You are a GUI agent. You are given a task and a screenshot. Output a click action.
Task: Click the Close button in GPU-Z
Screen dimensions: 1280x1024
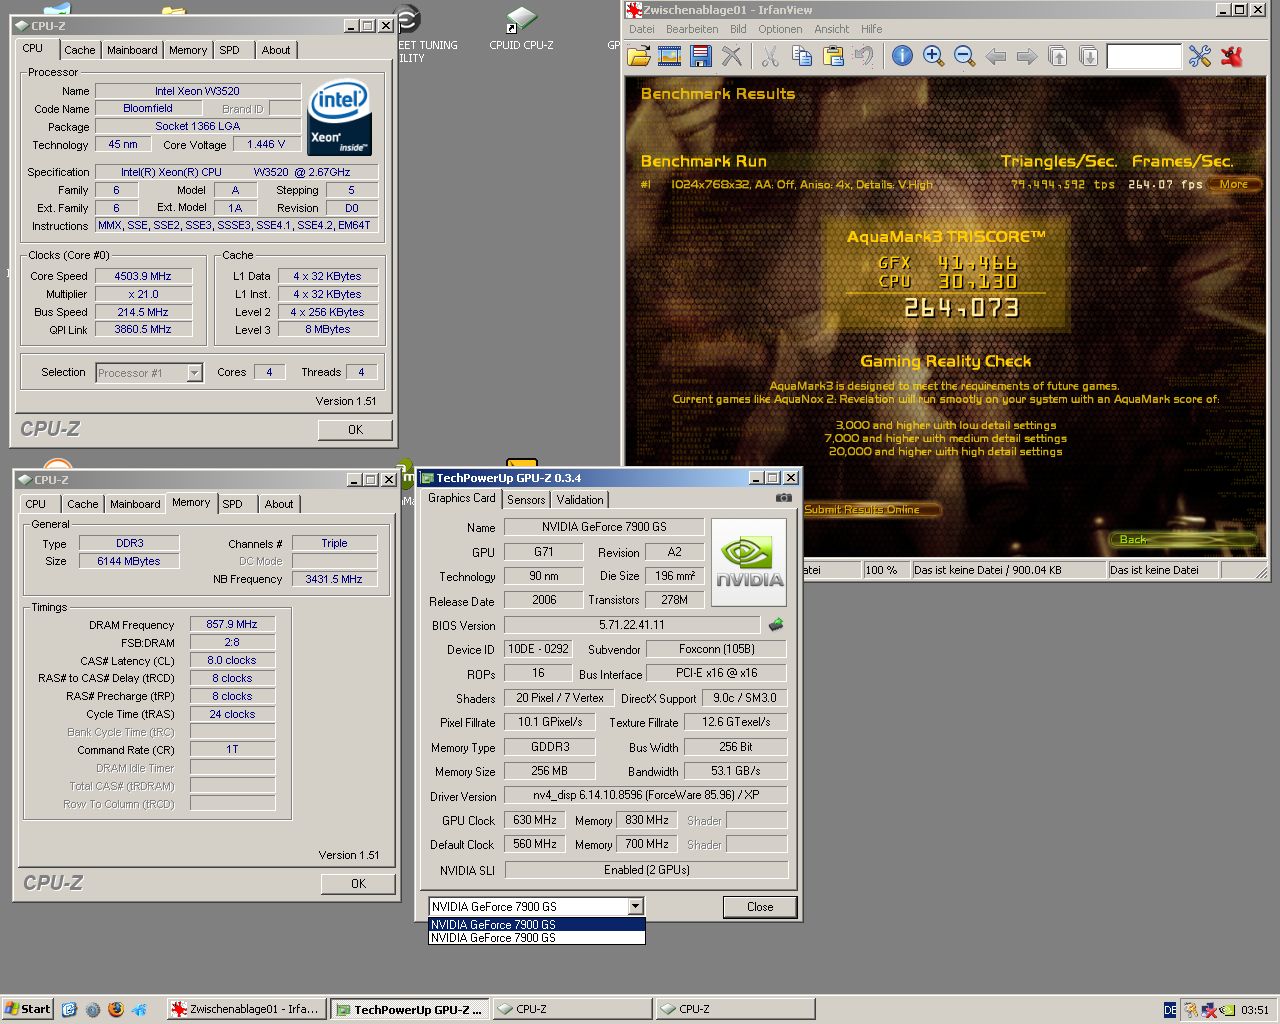pyautogui.click(x=760, y=907)
